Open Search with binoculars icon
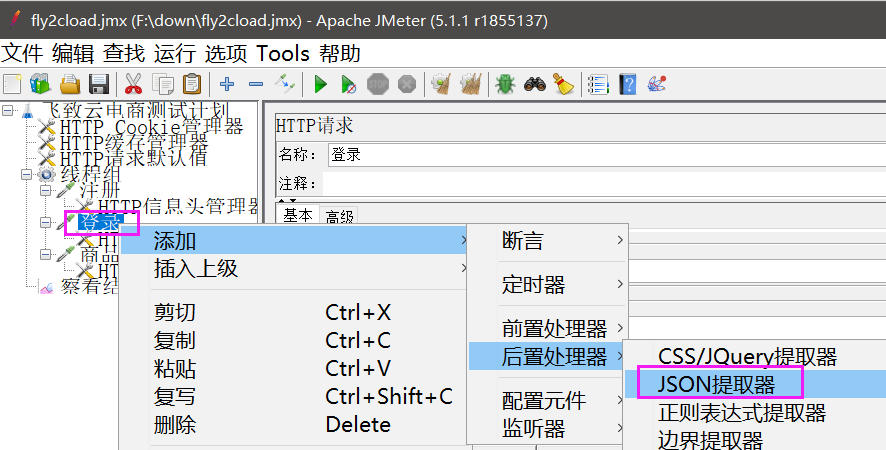886x450 pixels. click(535, 84)
